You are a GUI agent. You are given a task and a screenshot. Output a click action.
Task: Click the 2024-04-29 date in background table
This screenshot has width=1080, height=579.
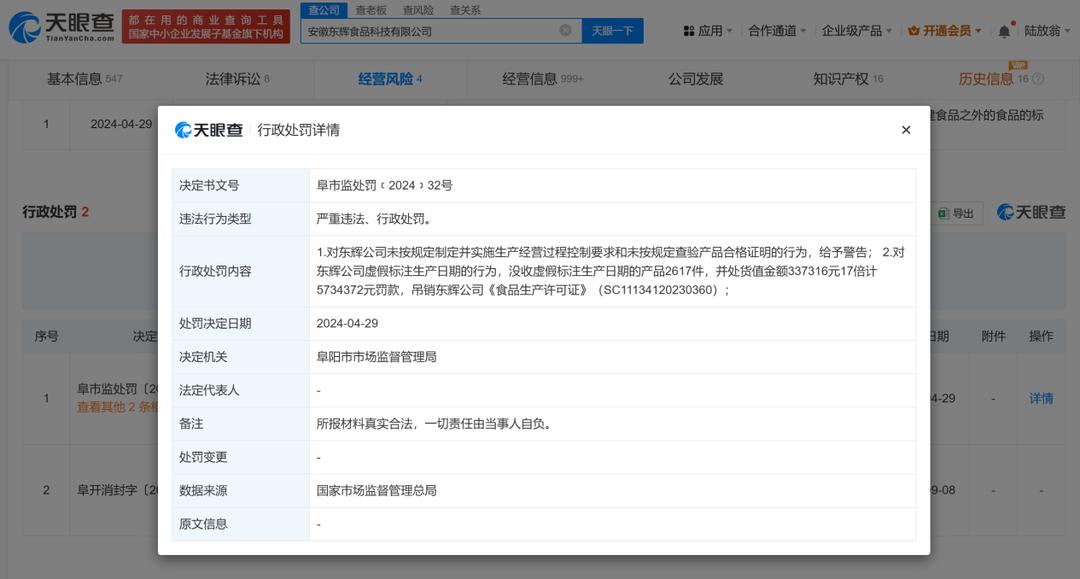(121, 124)
